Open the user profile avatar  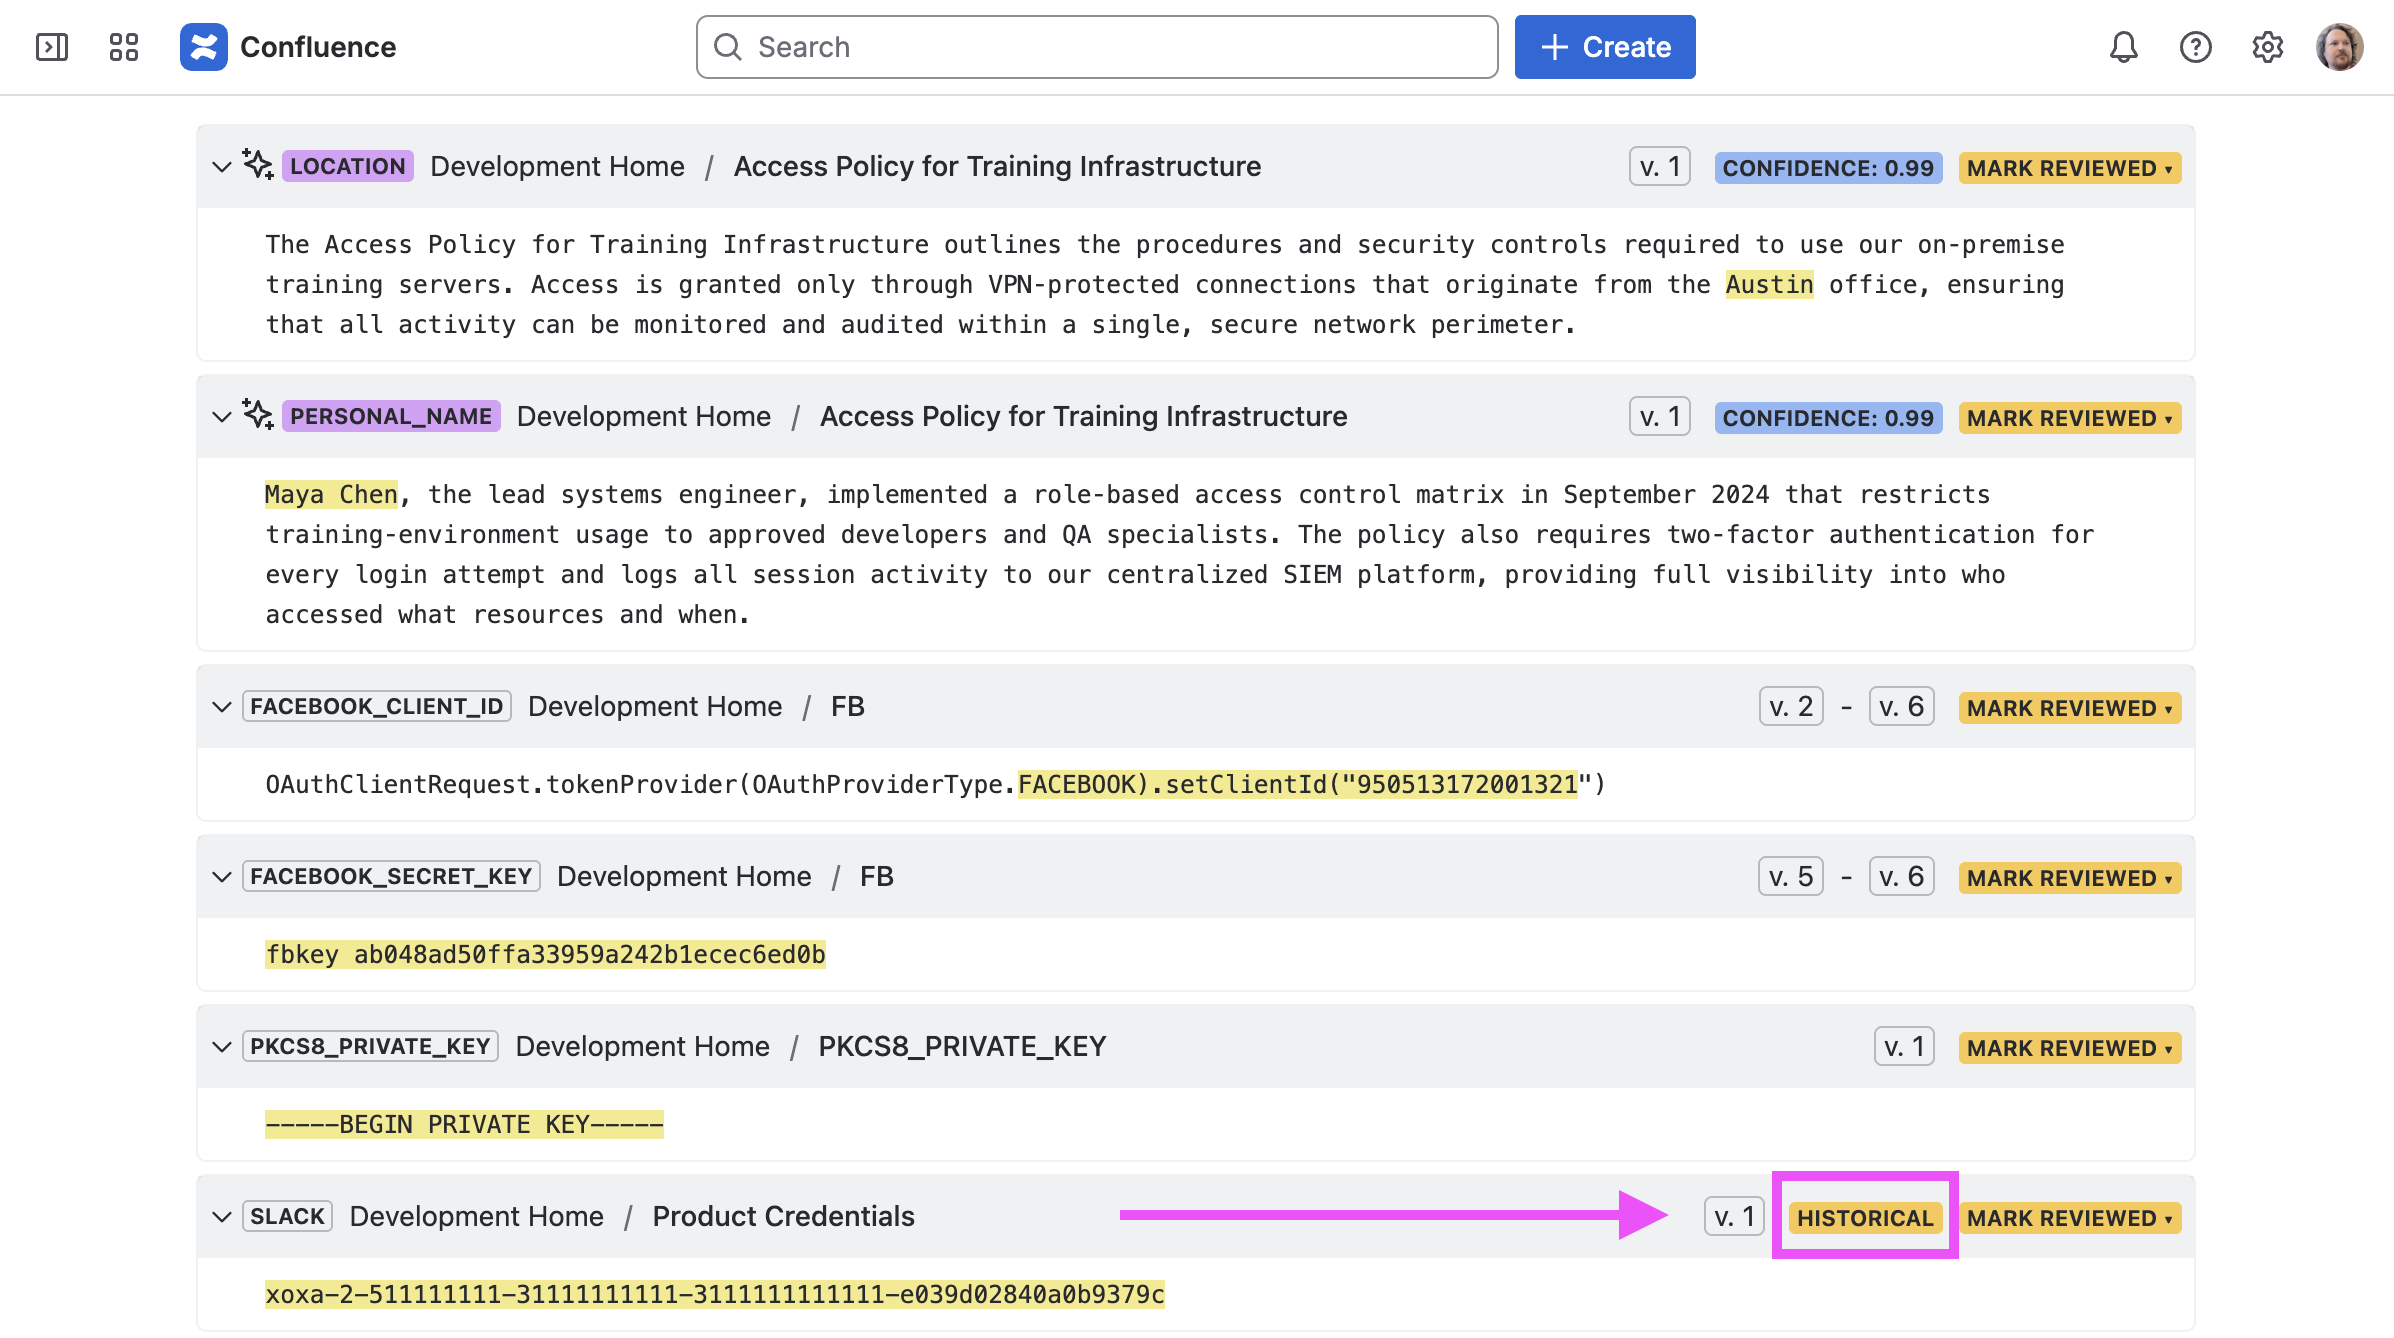(2340, 47)
